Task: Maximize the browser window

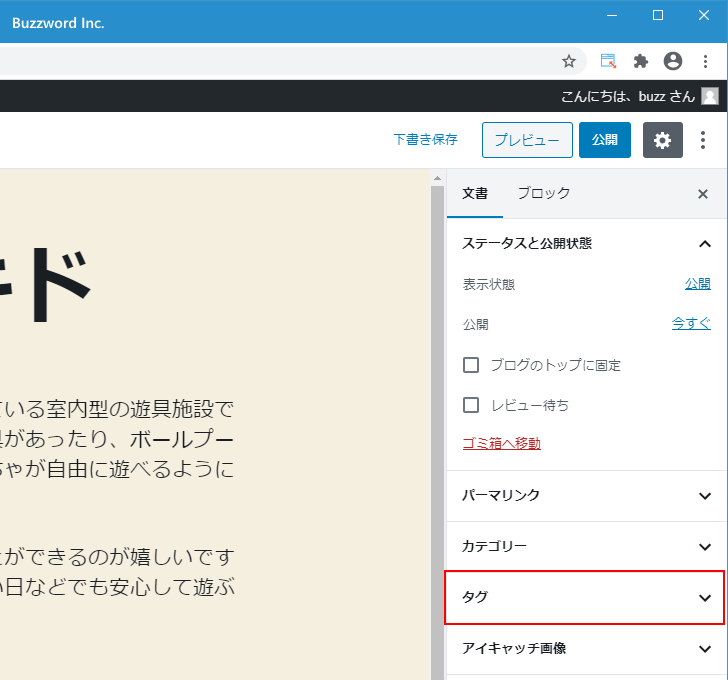Action: [658, 15]
